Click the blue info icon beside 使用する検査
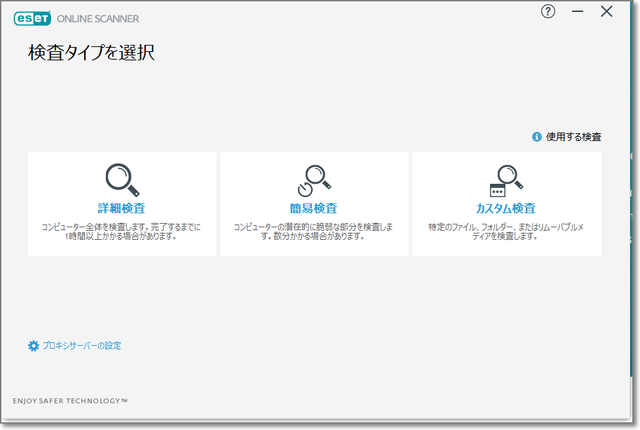The image size is (640, 430). (537, 136)
